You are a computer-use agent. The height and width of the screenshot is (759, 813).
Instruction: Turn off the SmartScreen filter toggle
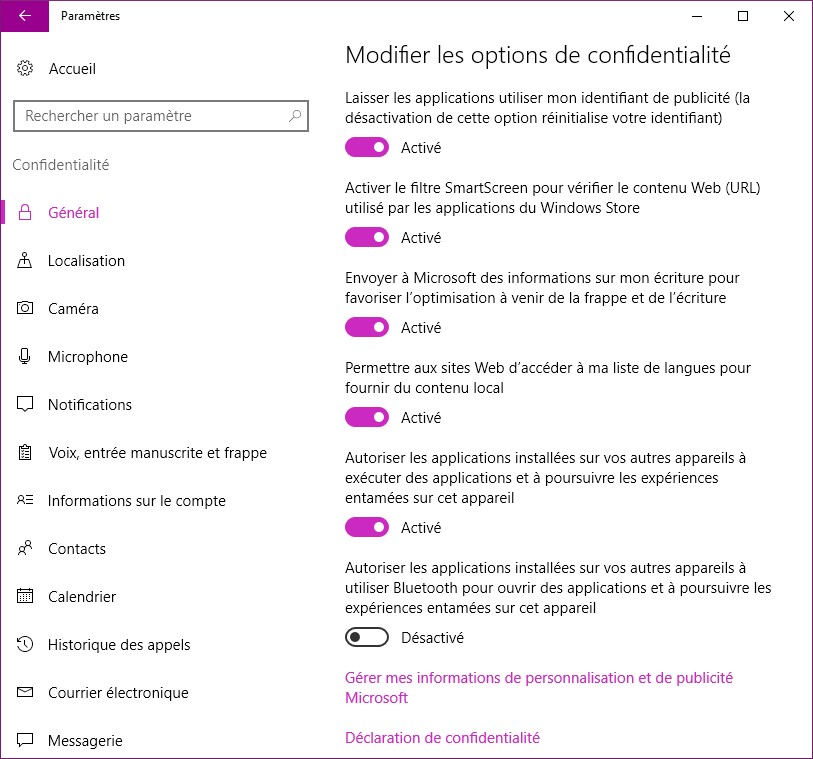[367, 238]
